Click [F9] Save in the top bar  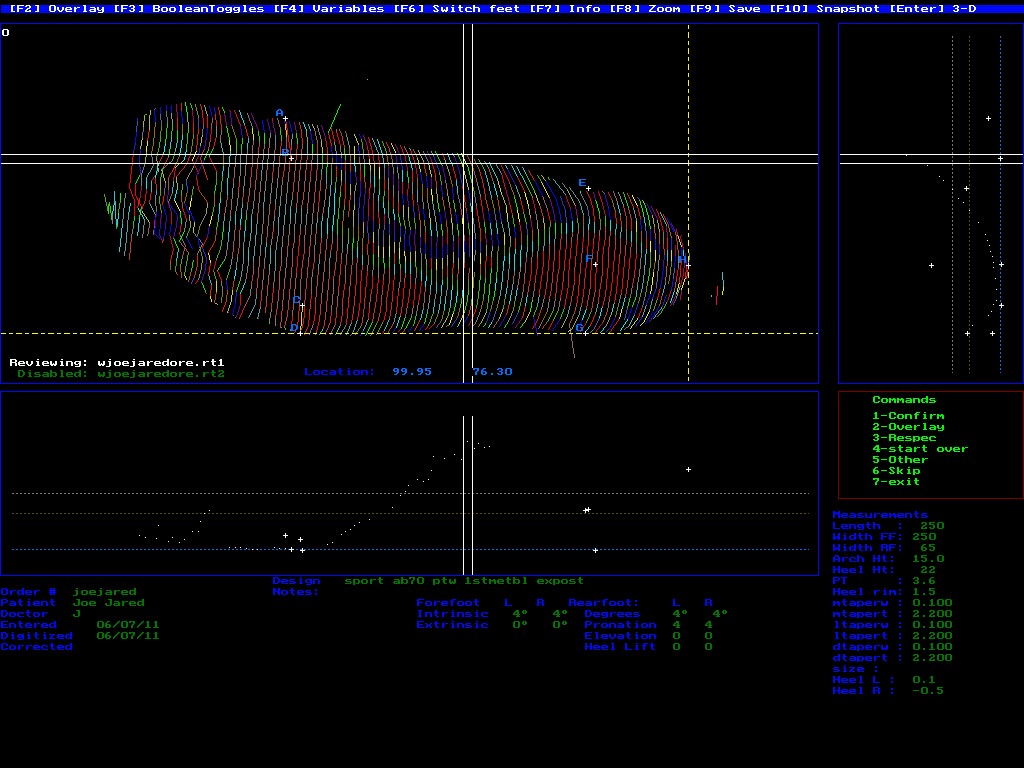point(725,8)
